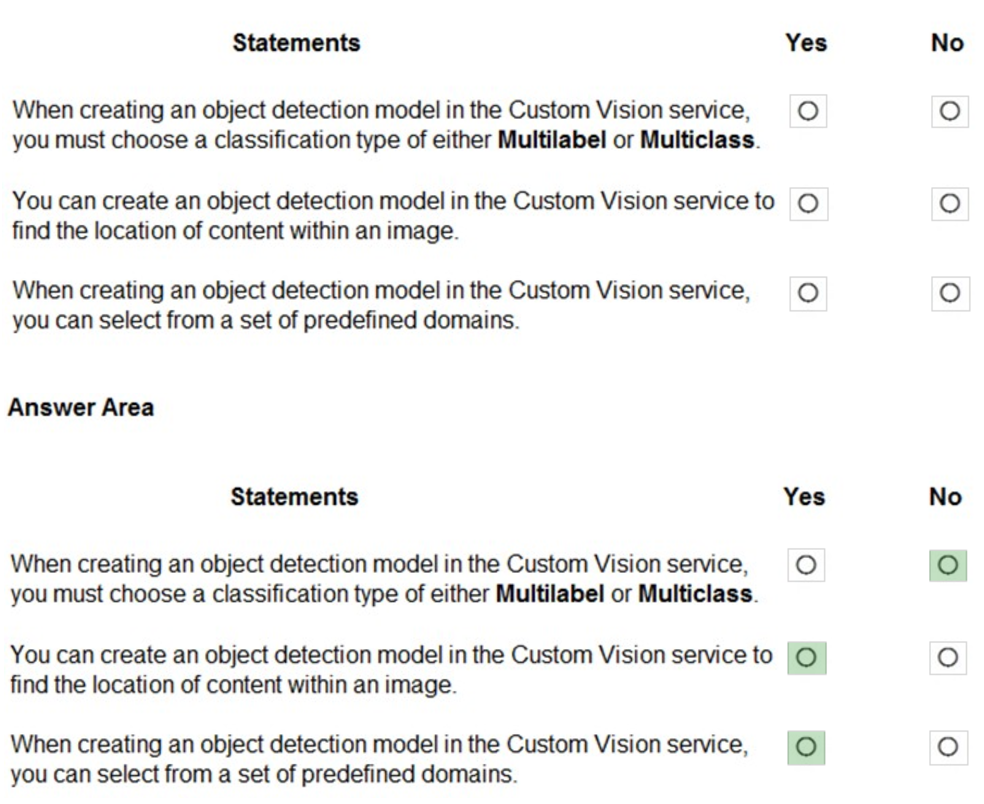Click the Multilabel or Multiclass statement in Answer Area

383,579
